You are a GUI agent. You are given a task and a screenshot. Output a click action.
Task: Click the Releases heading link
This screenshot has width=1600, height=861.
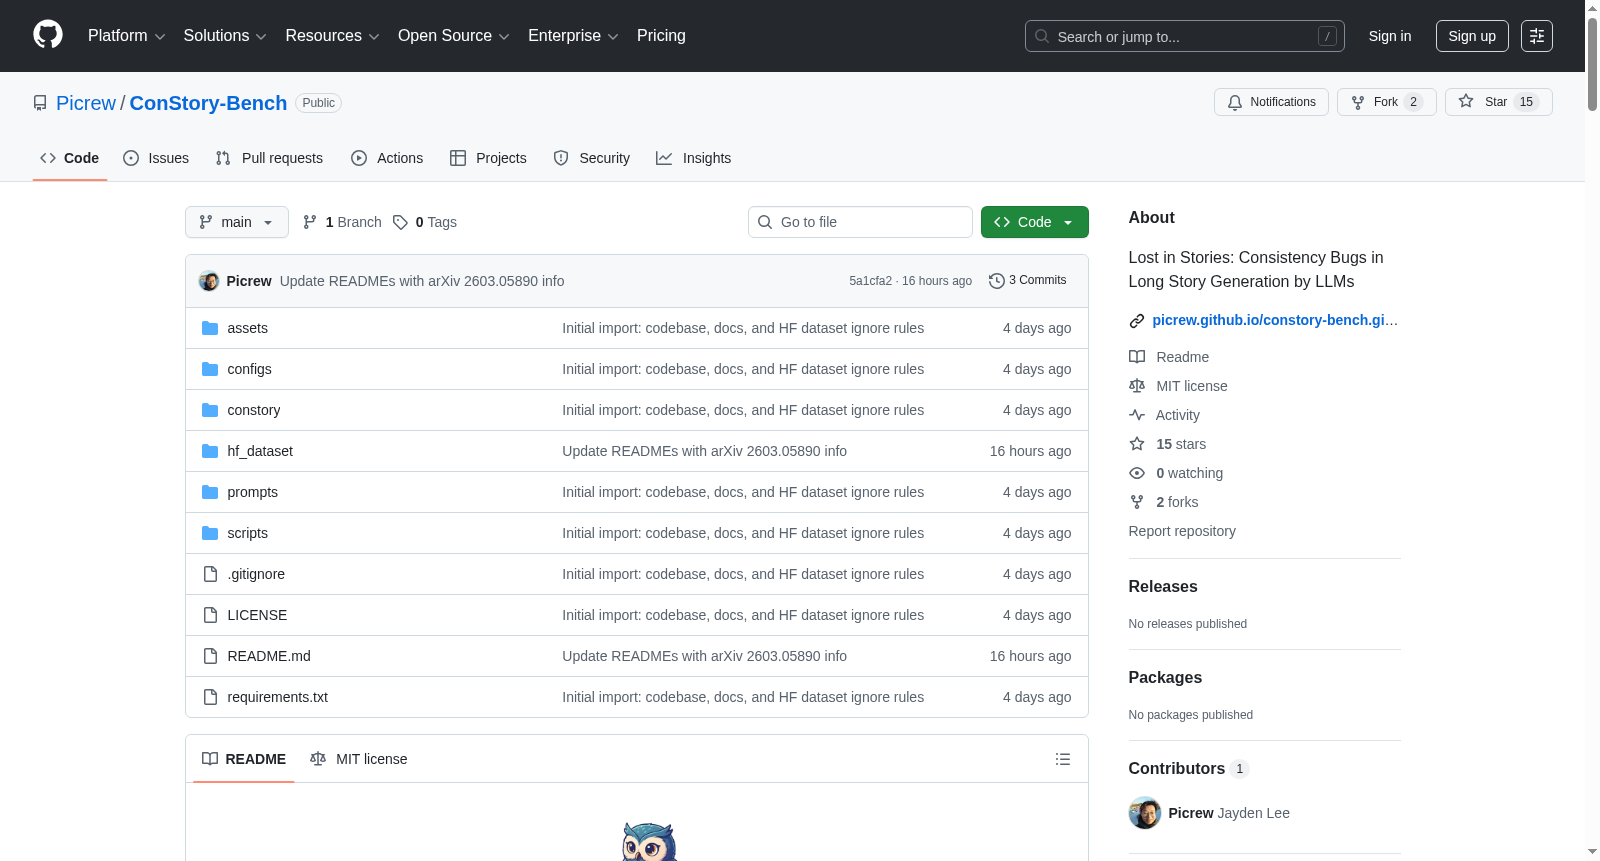(x=1163, y=587)
